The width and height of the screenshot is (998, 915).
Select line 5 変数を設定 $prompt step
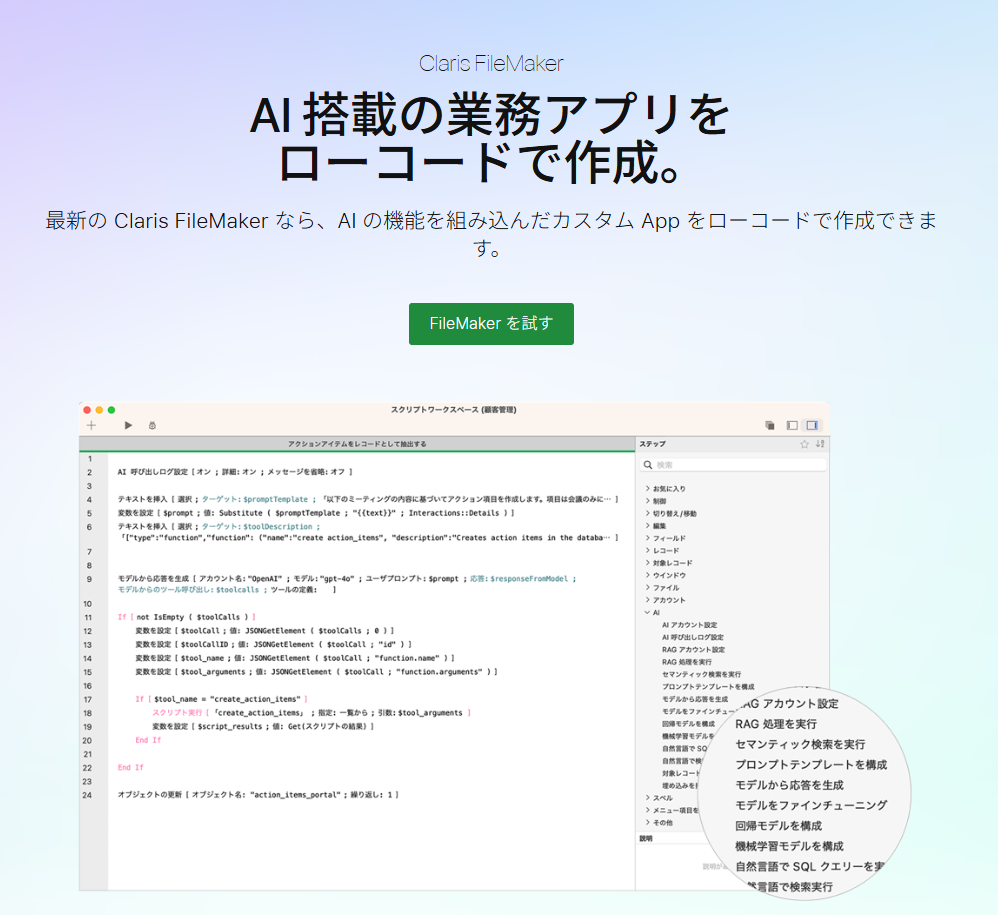(316, 513)
